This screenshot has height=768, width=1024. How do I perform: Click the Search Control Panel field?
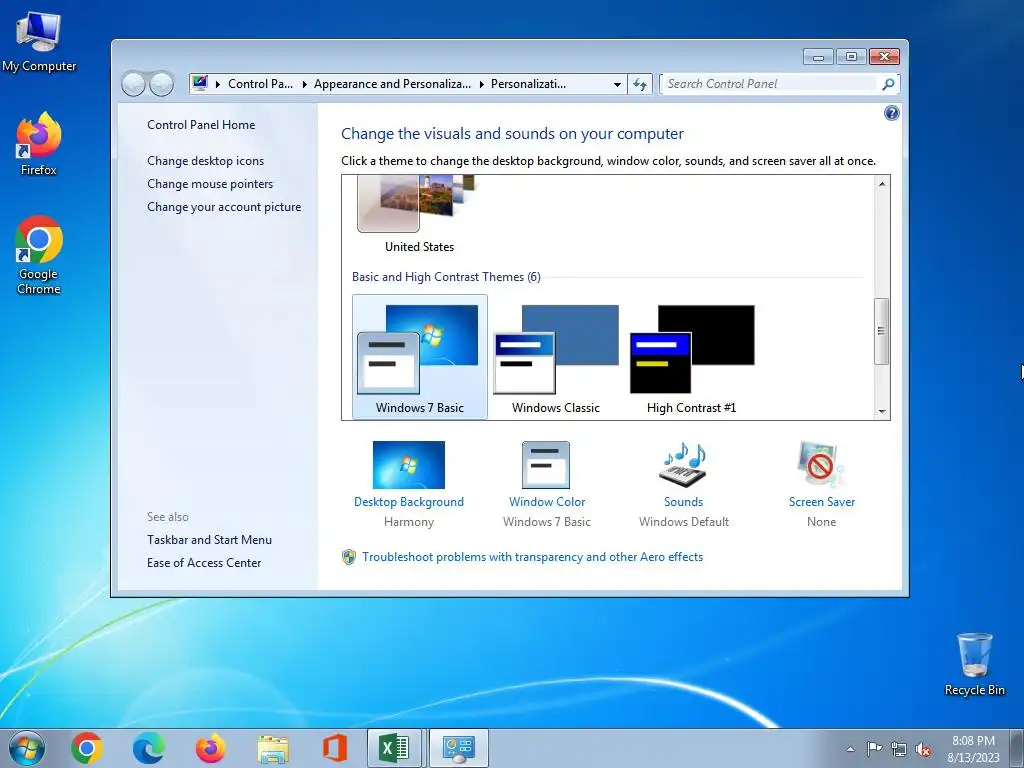click(771, 84)
